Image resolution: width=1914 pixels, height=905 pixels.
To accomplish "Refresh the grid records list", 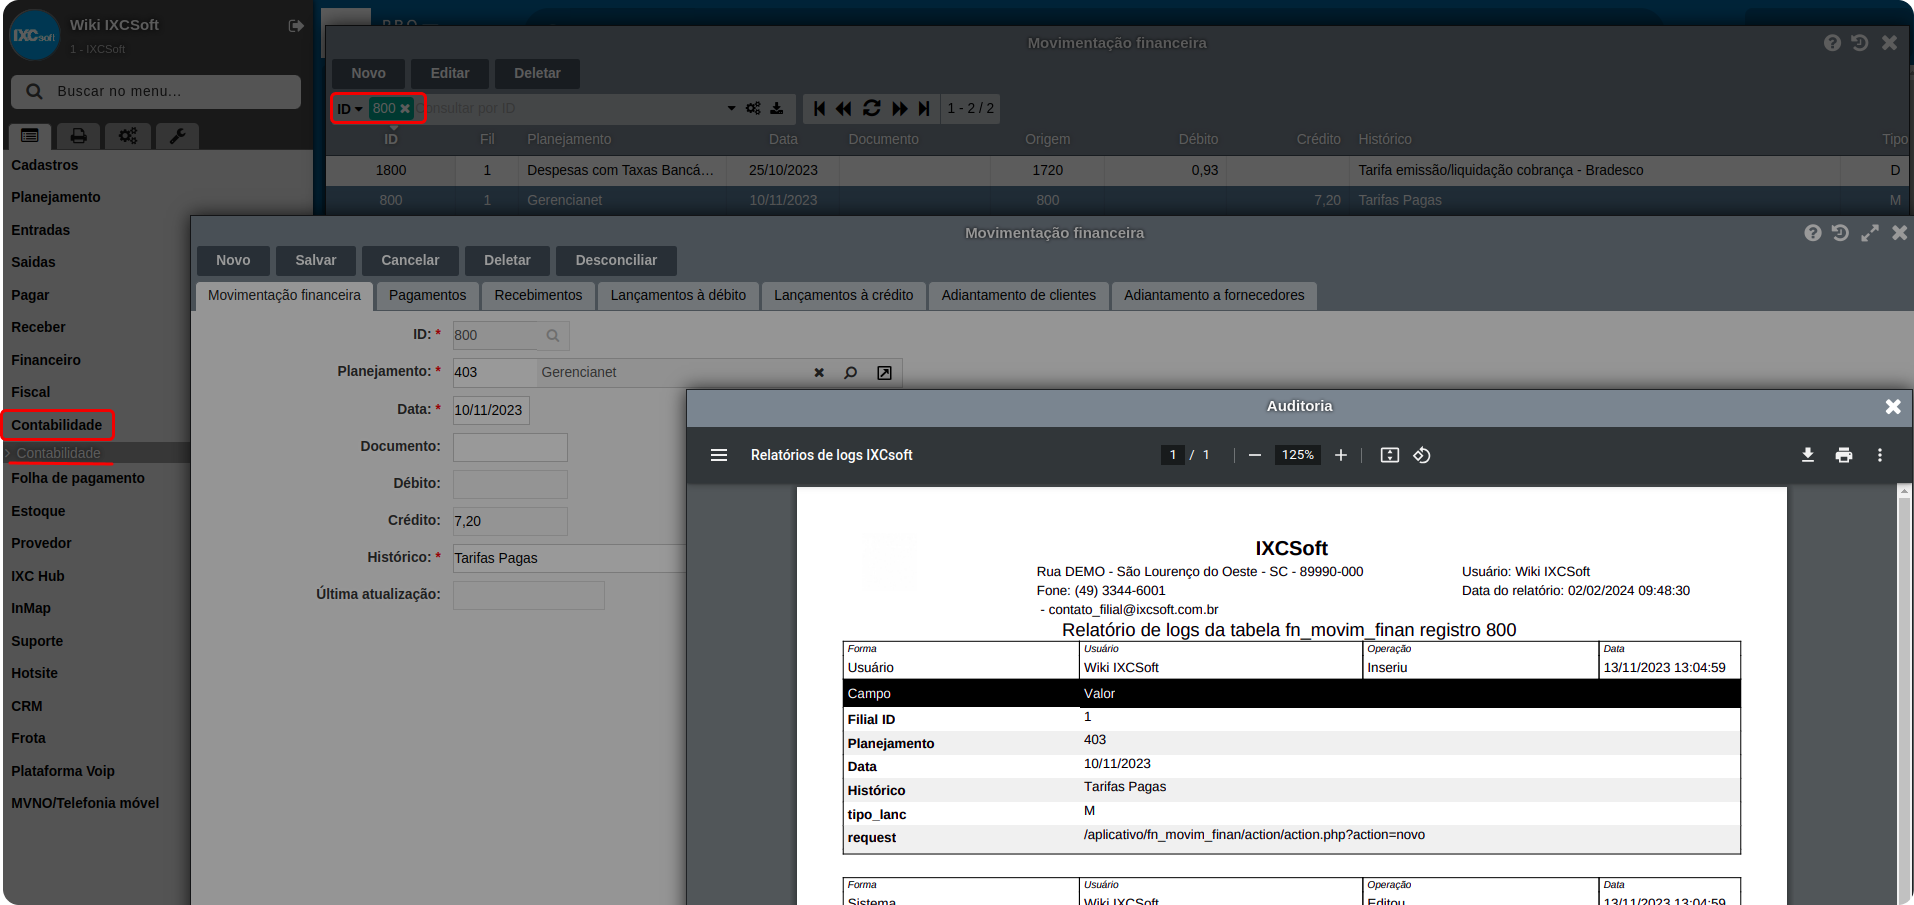I will pyautogui.click(x=872, y=108).
